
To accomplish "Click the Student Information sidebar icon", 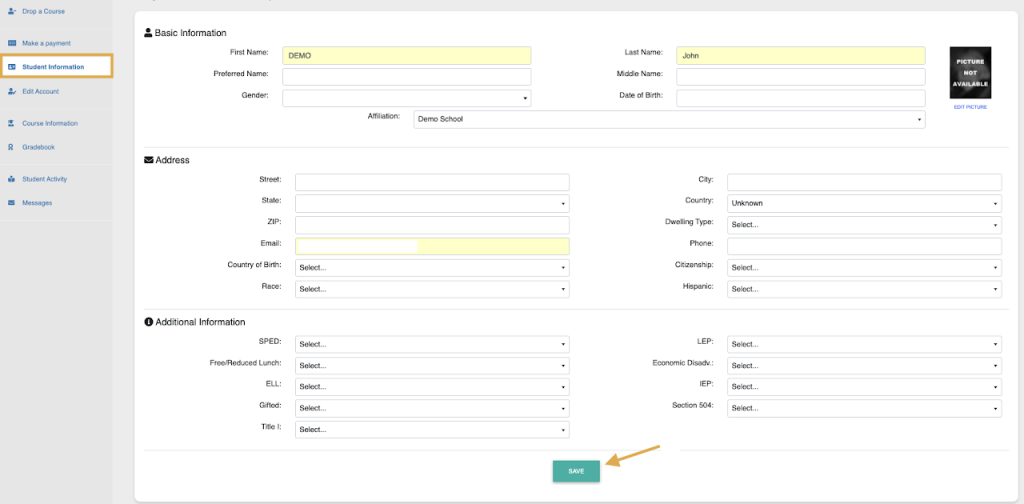I will click(x=12, y=67).
